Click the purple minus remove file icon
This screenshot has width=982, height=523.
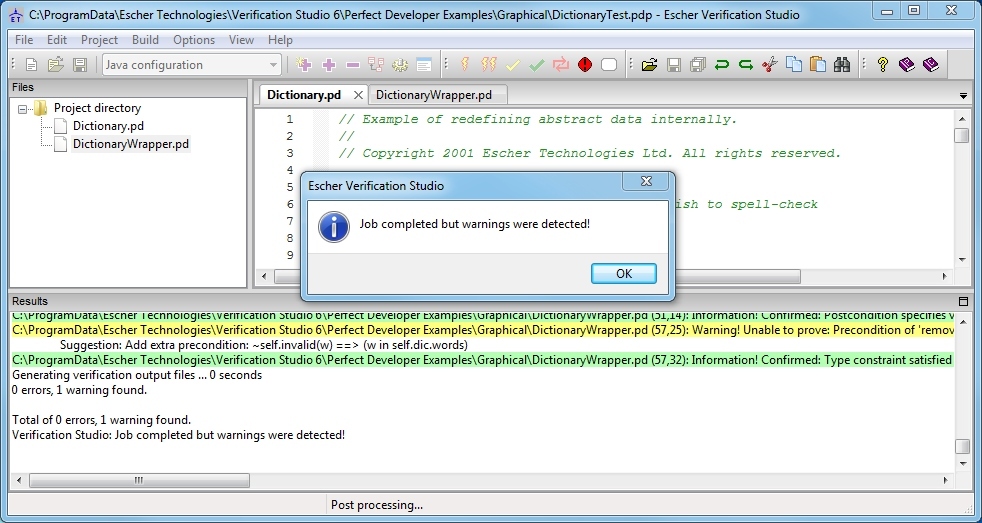coord(353,65)
